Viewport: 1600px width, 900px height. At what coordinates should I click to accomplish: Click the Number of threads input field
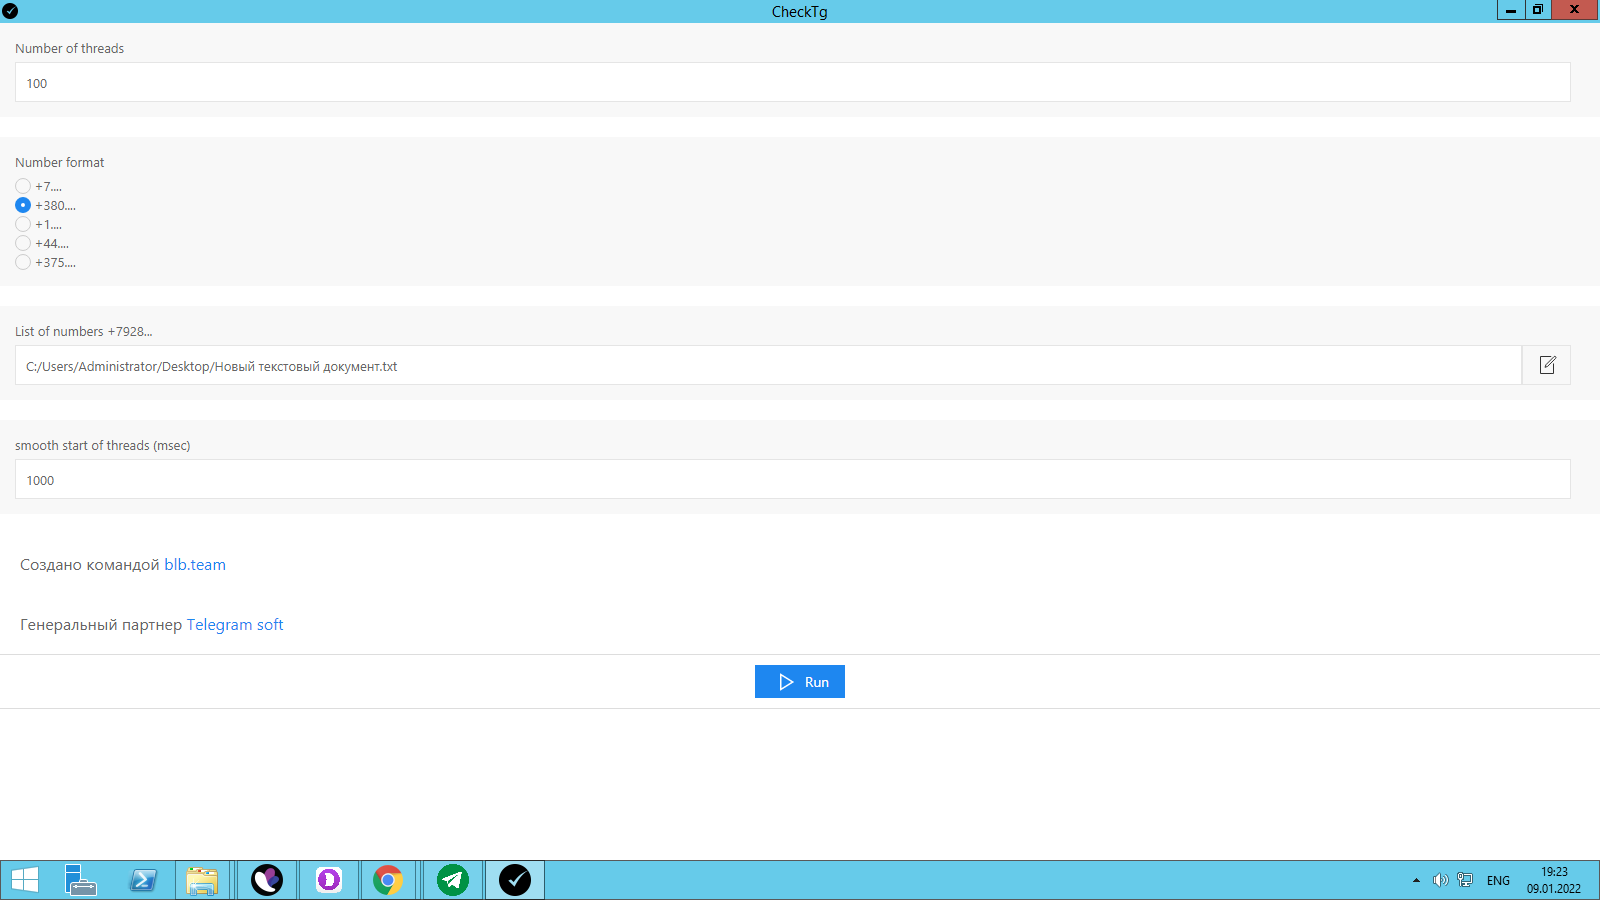click(x=792, y=83)
